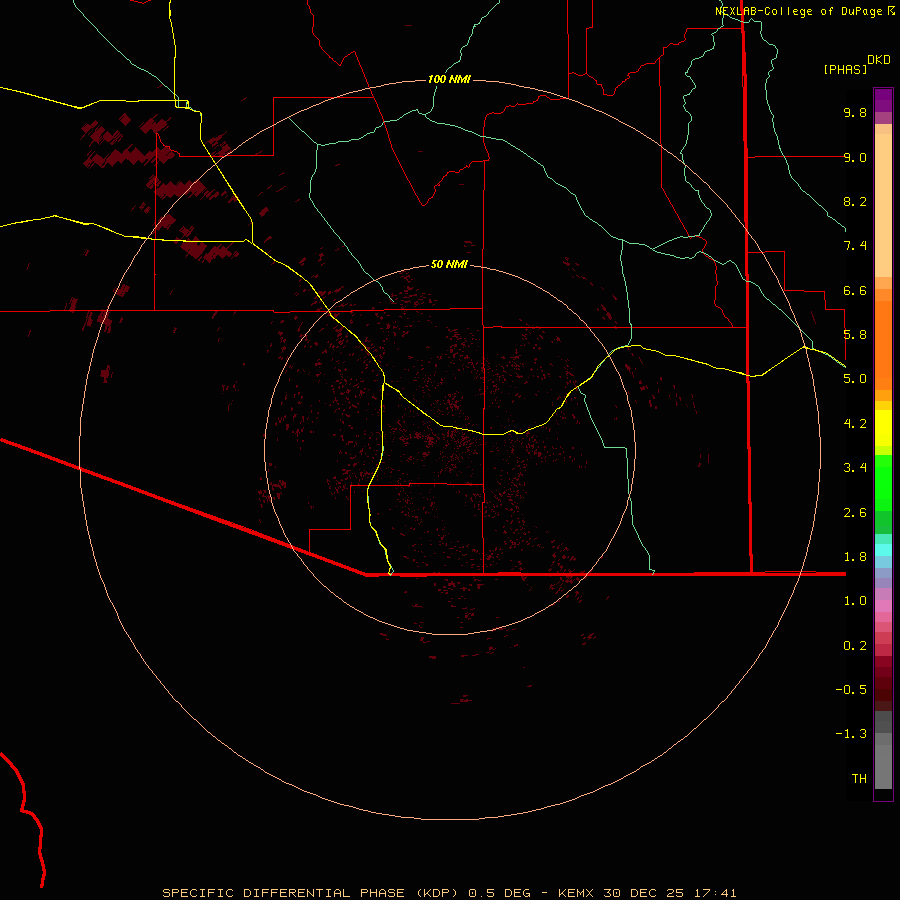This screenshot has height=900, width=900.
Task: Click the -1.3 legend value
Action: (851, 734)
